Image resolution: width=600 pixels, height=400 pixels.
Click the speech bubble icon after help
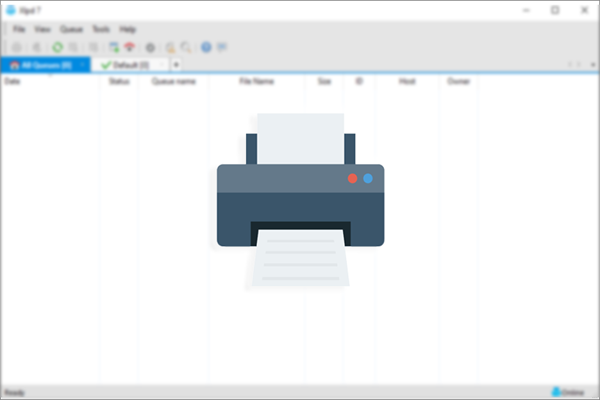pyautogui.click(x=221, y=47)
